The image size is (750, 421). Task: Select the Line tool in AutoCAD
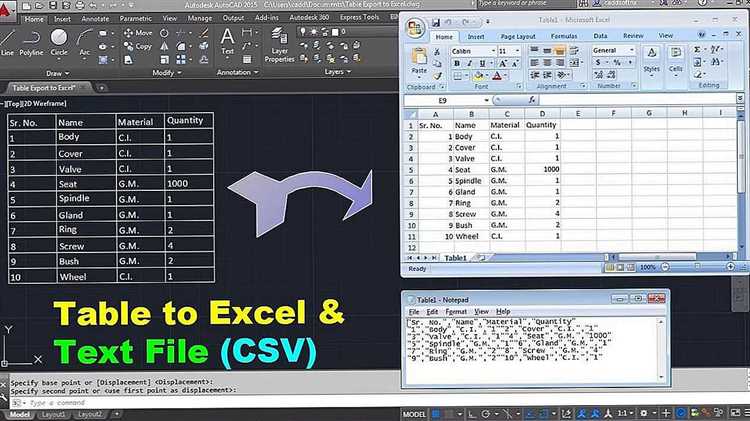pos(7,42)
